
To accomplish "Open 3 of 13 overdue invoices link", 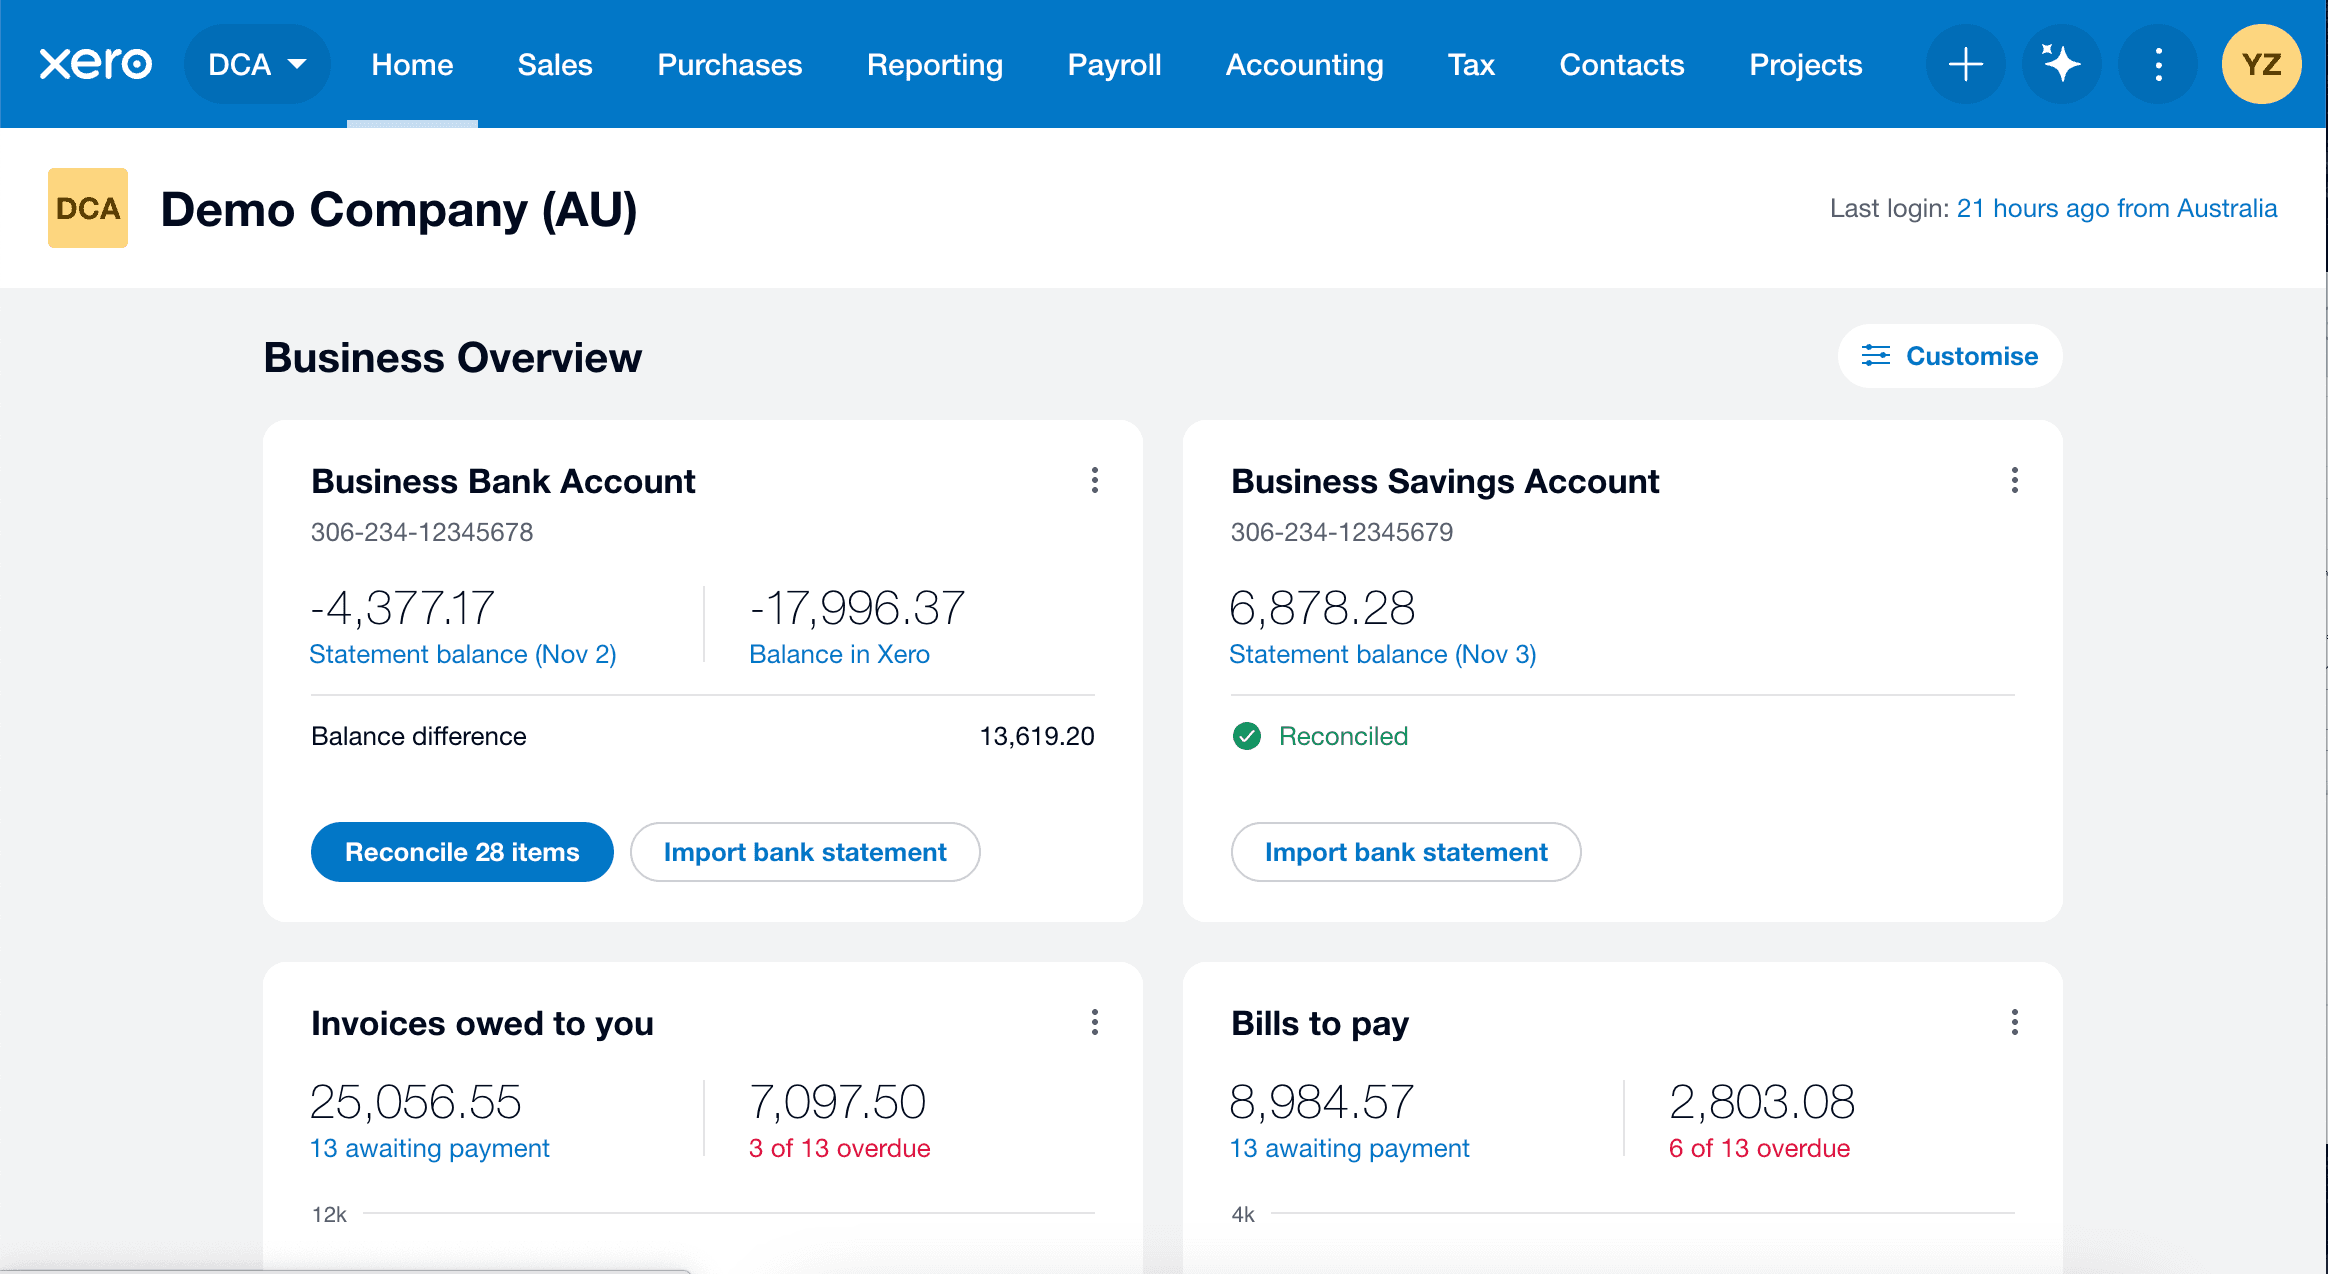I will tap(839, 1148).
